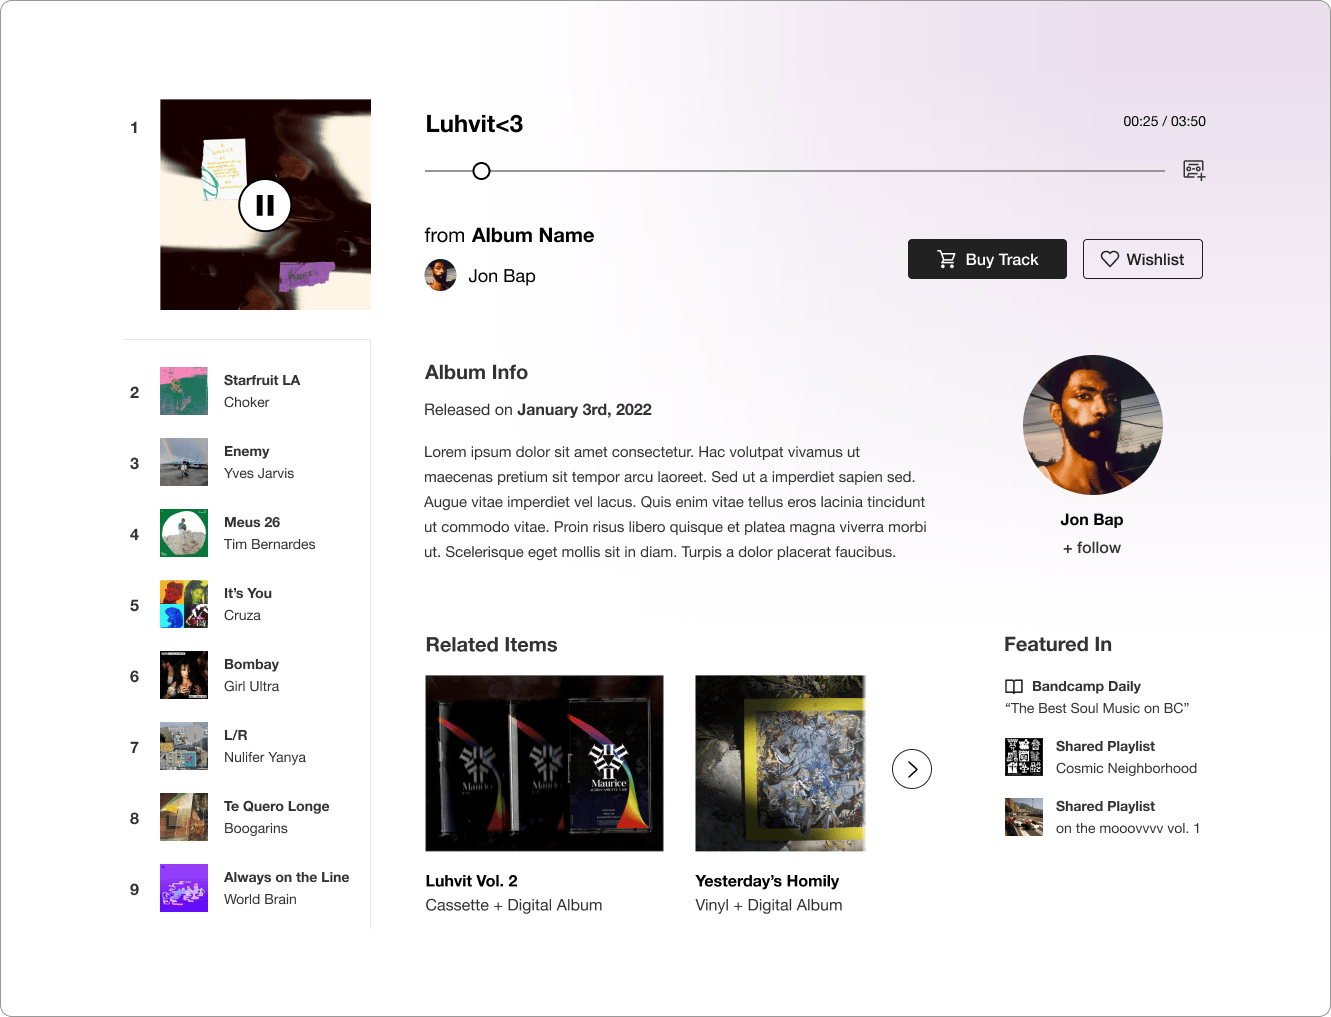Click the Starfruit LA album art
The image size is (1331, 1017).
(184, 391)
